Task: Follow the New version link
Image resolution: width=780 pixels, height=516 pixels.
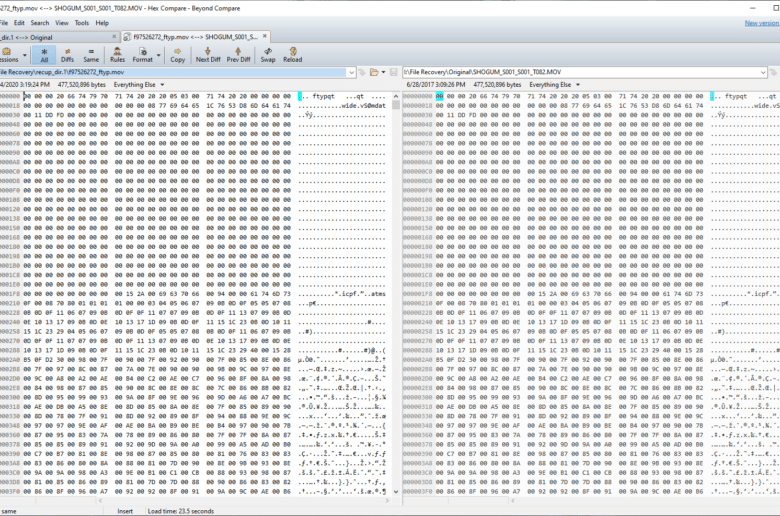Action: coord(762,23)
